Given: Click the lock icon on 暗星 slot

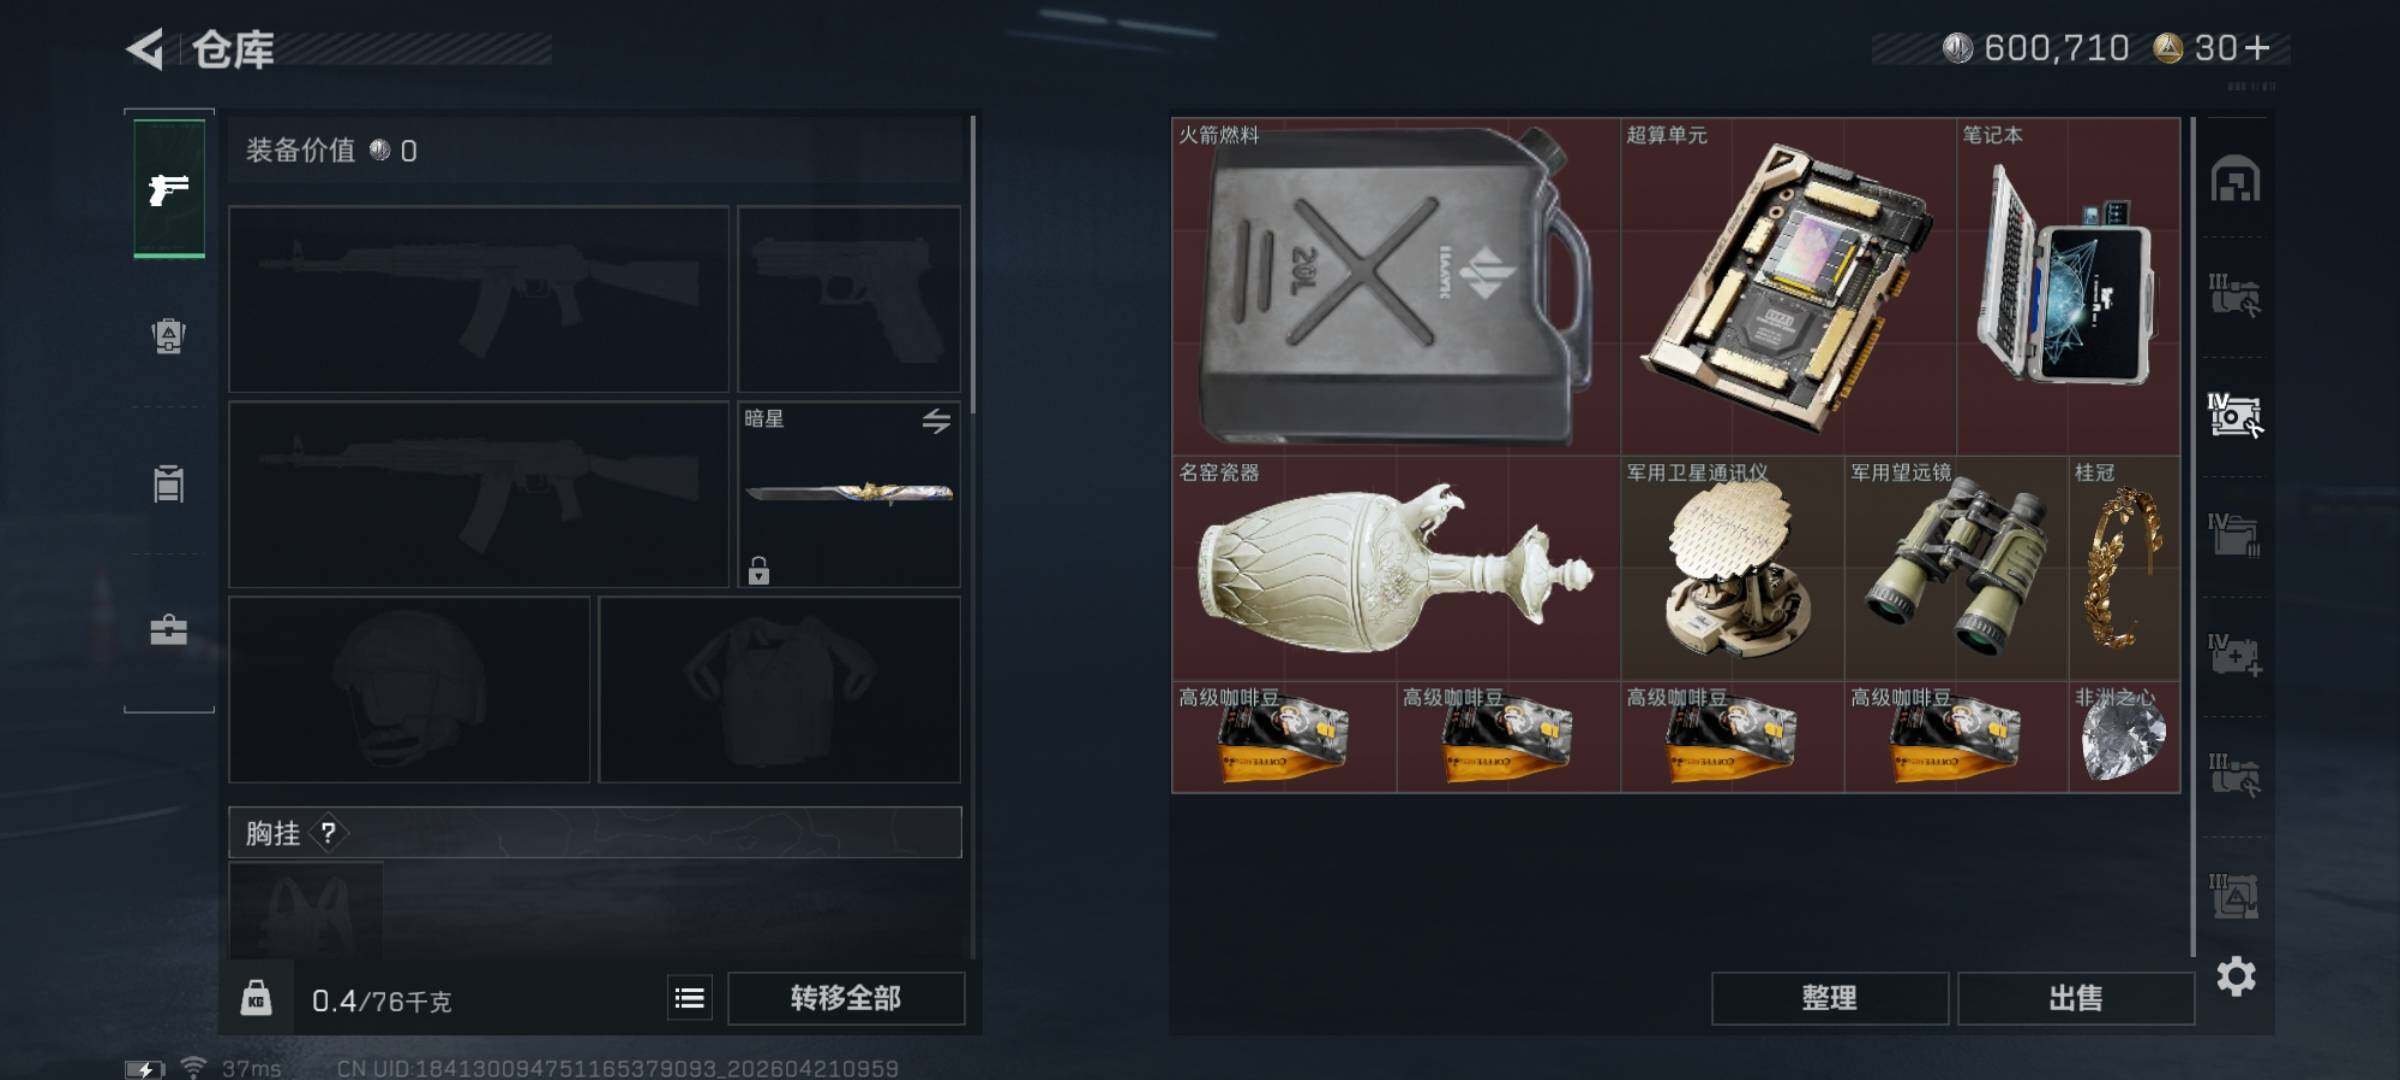Looking at the screenshot, I should (759, 570).
